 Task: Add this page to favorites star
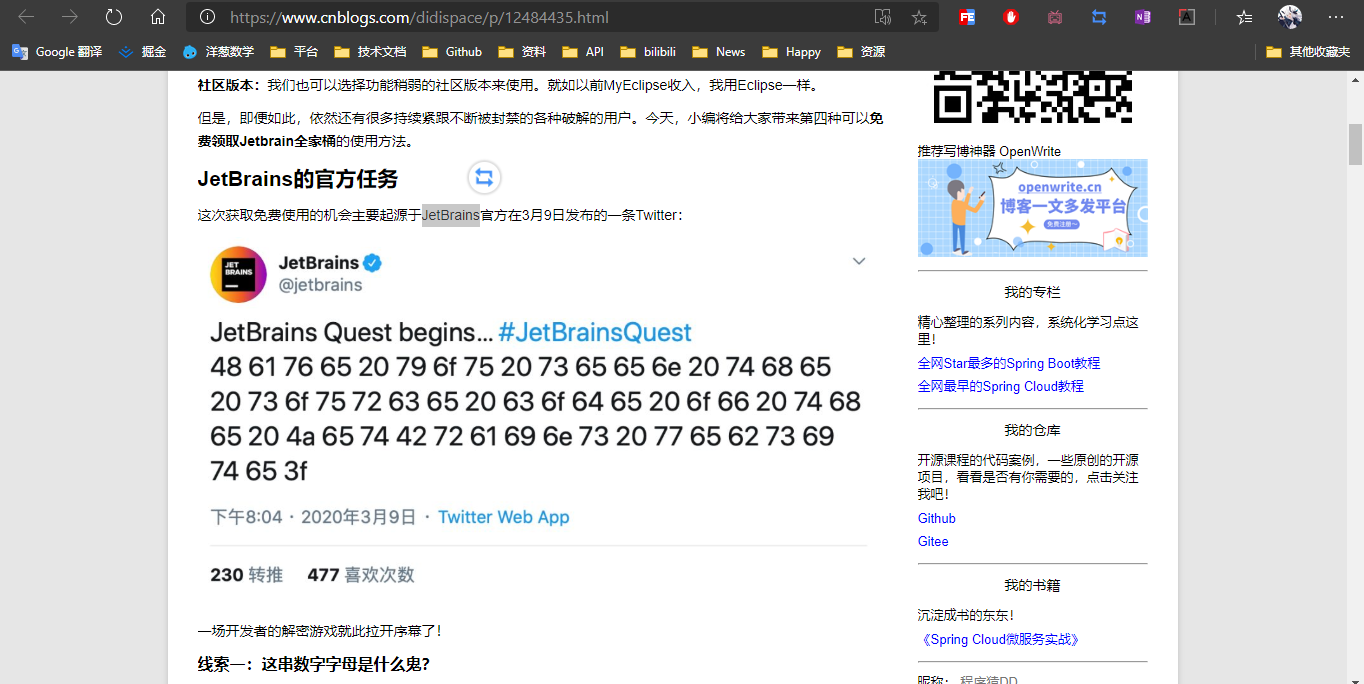coord(919,17)
